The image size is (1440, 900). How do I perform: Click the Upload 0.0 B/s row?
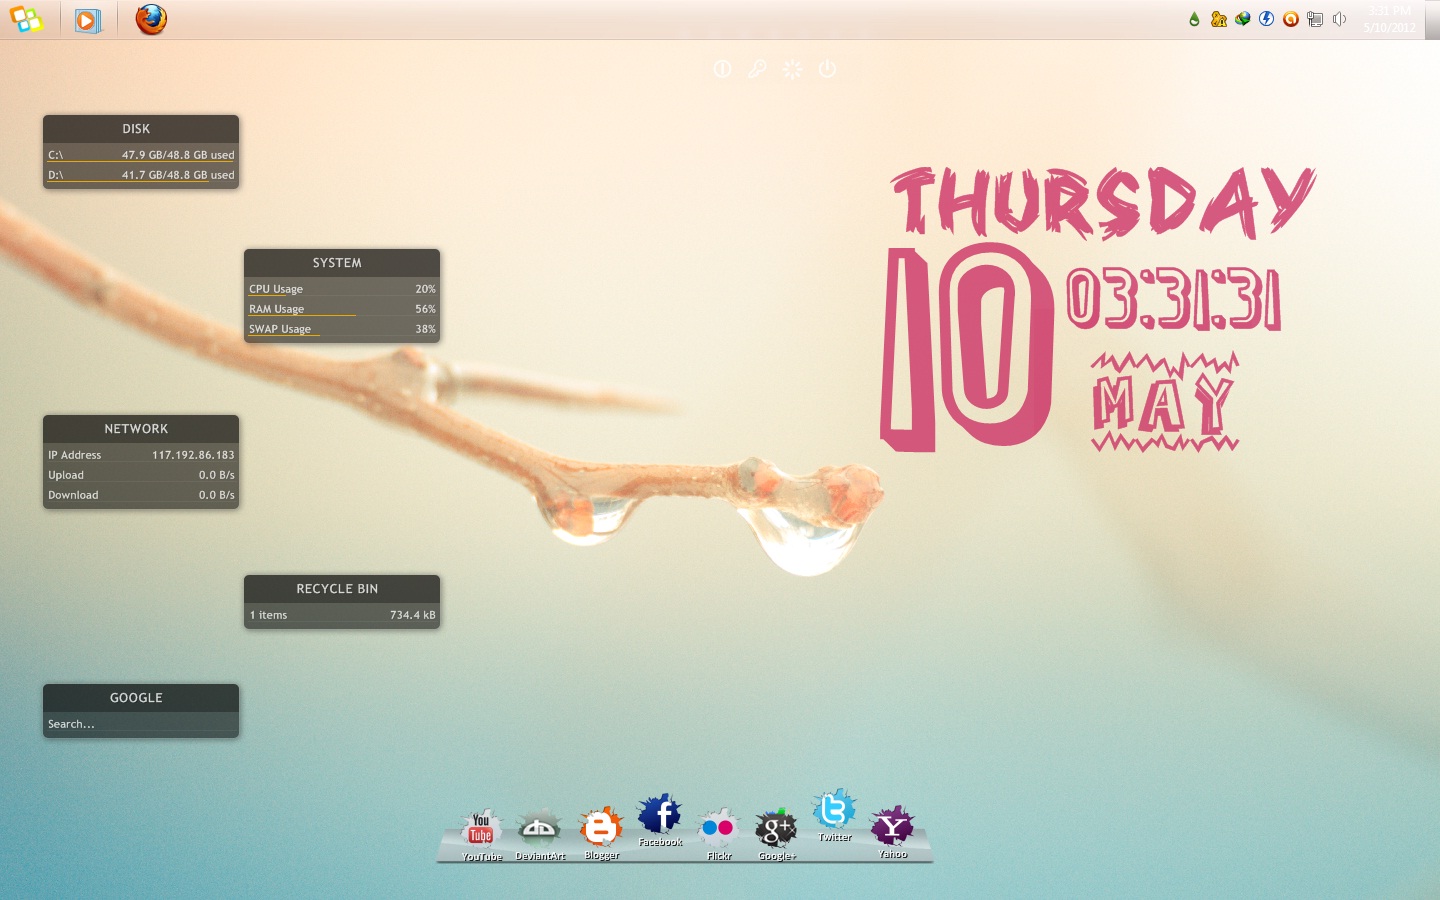(141, 475)
